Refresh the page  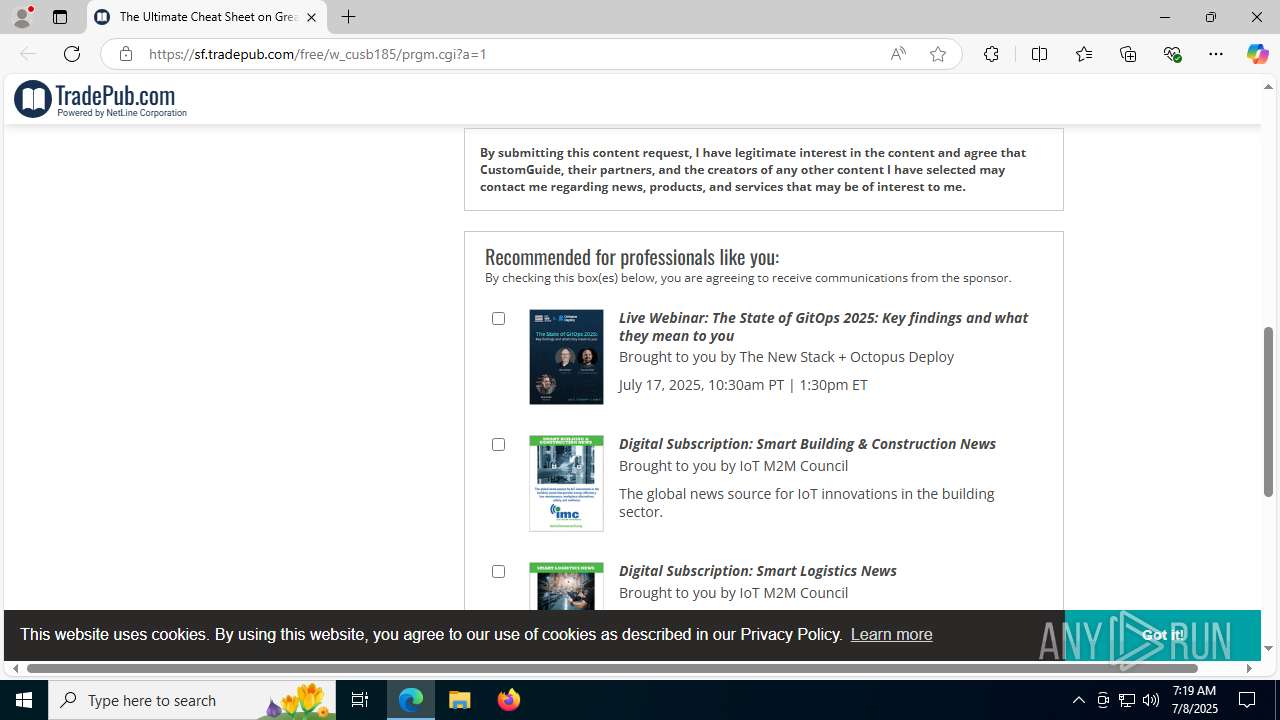72,54
